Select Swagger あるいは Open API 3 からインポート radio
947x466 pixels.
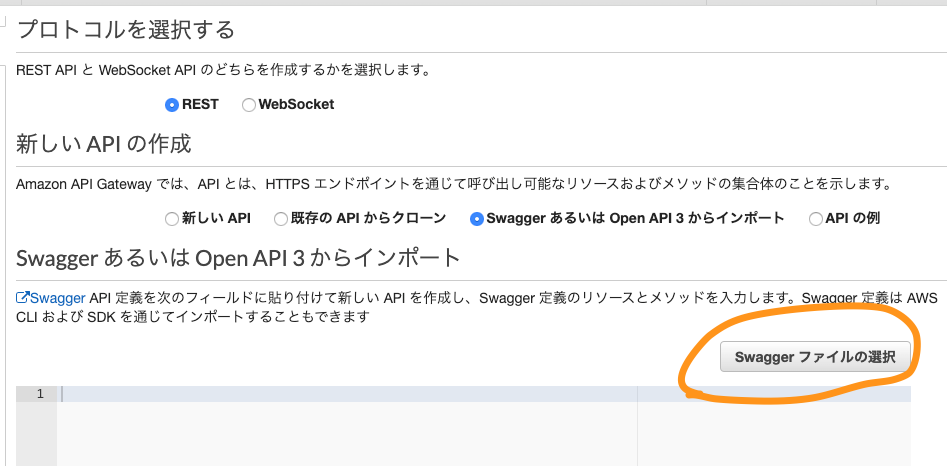point(477,219)
